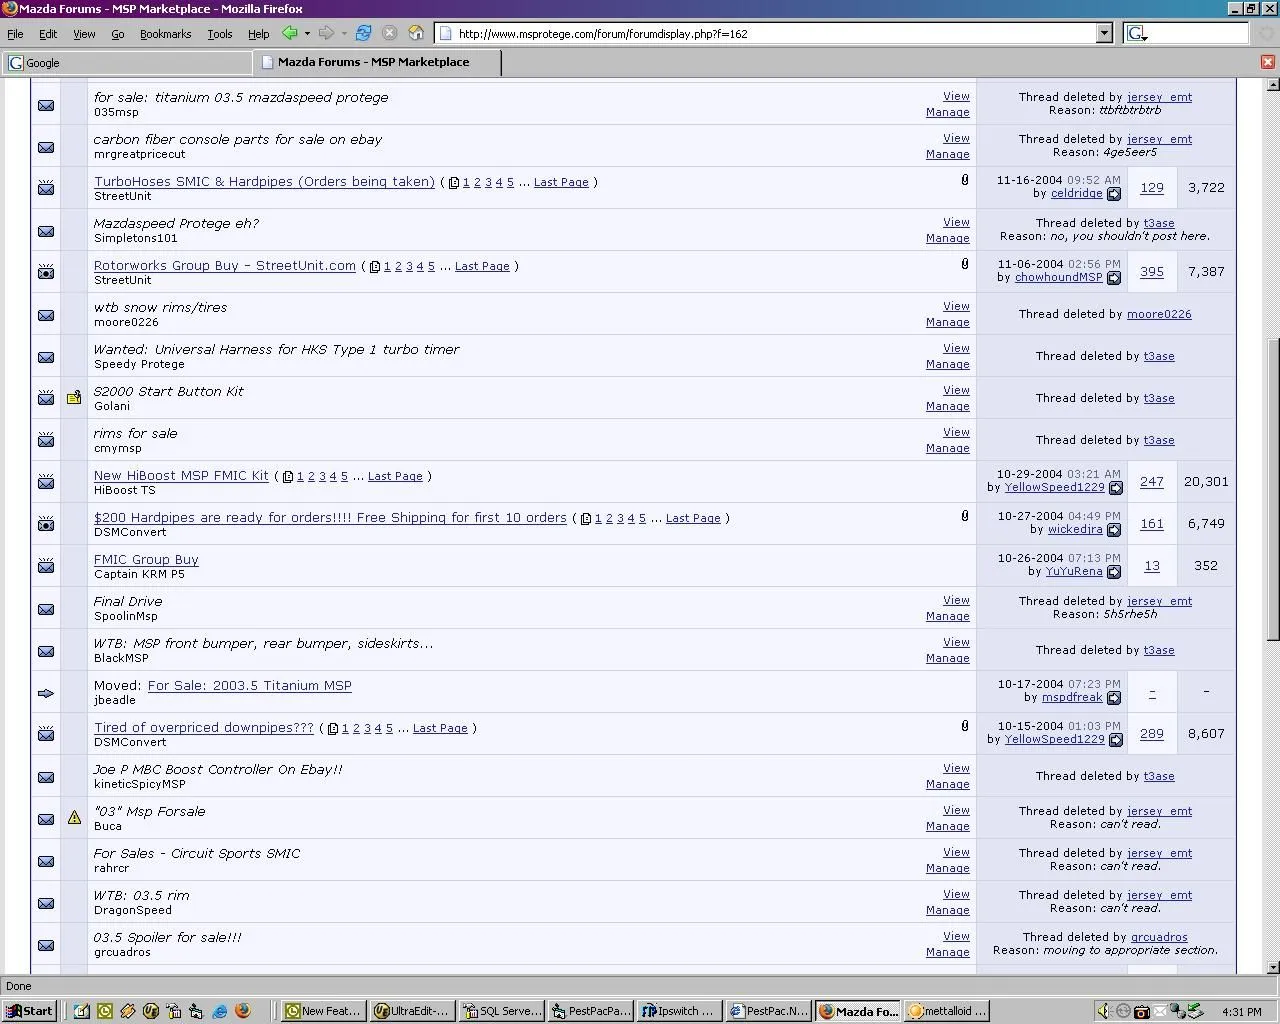Open $200 Hardpipes are ready for orders thread
1280x1024 pixels.
[330, 518]
